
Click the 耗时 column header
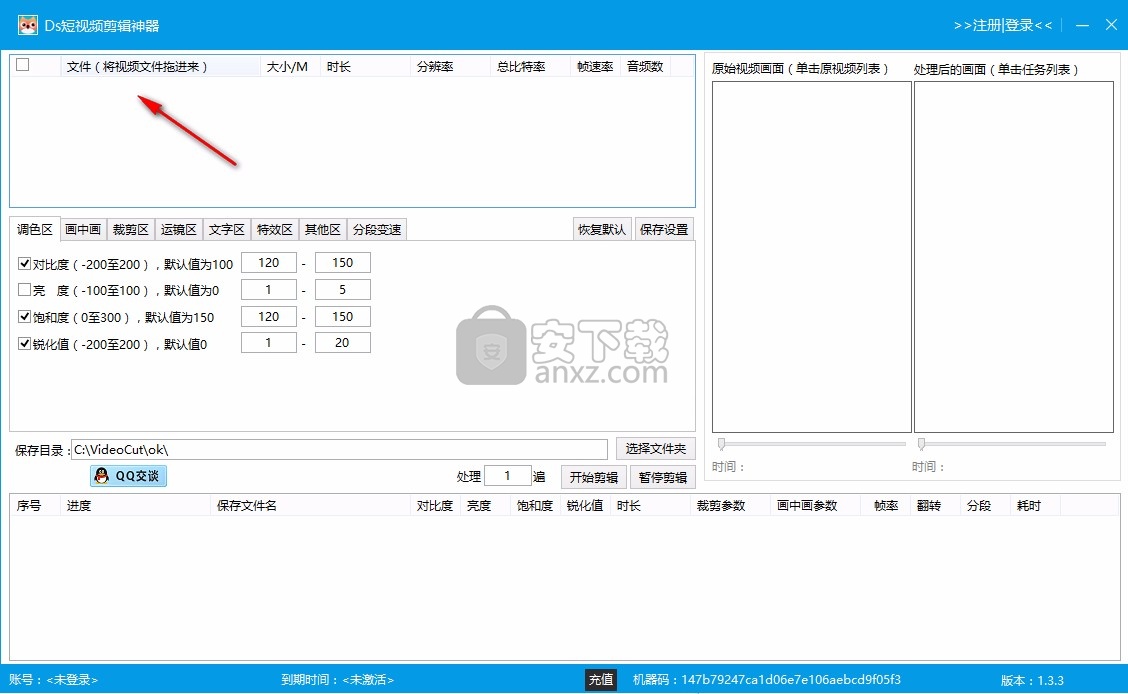(x=1034, y=506)
